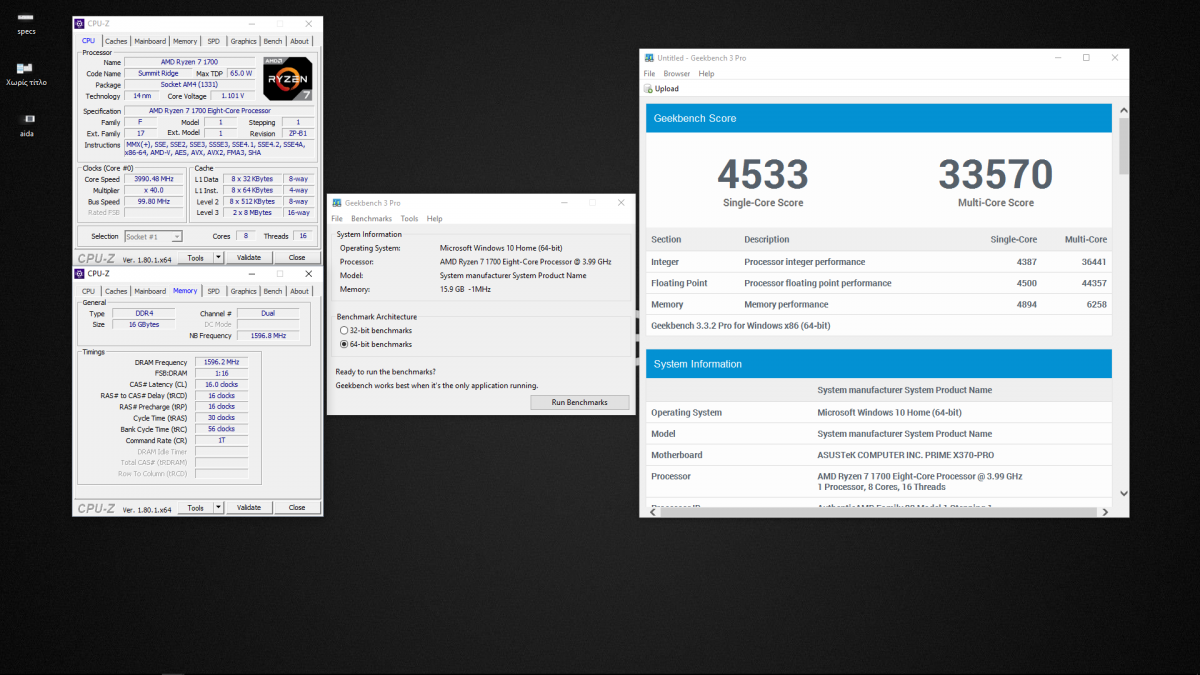Viewport: 1200px width, 675px height.
Task: Click the Tools button in the top CPU-Z window
Action: click(196, 257)
